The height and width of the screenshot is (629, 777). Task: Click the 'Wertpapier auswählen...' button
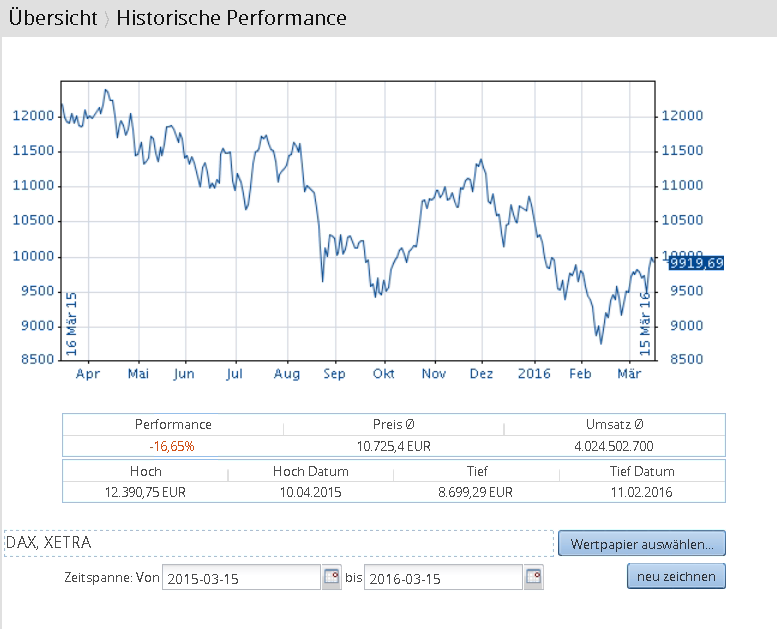click(641, 544)
